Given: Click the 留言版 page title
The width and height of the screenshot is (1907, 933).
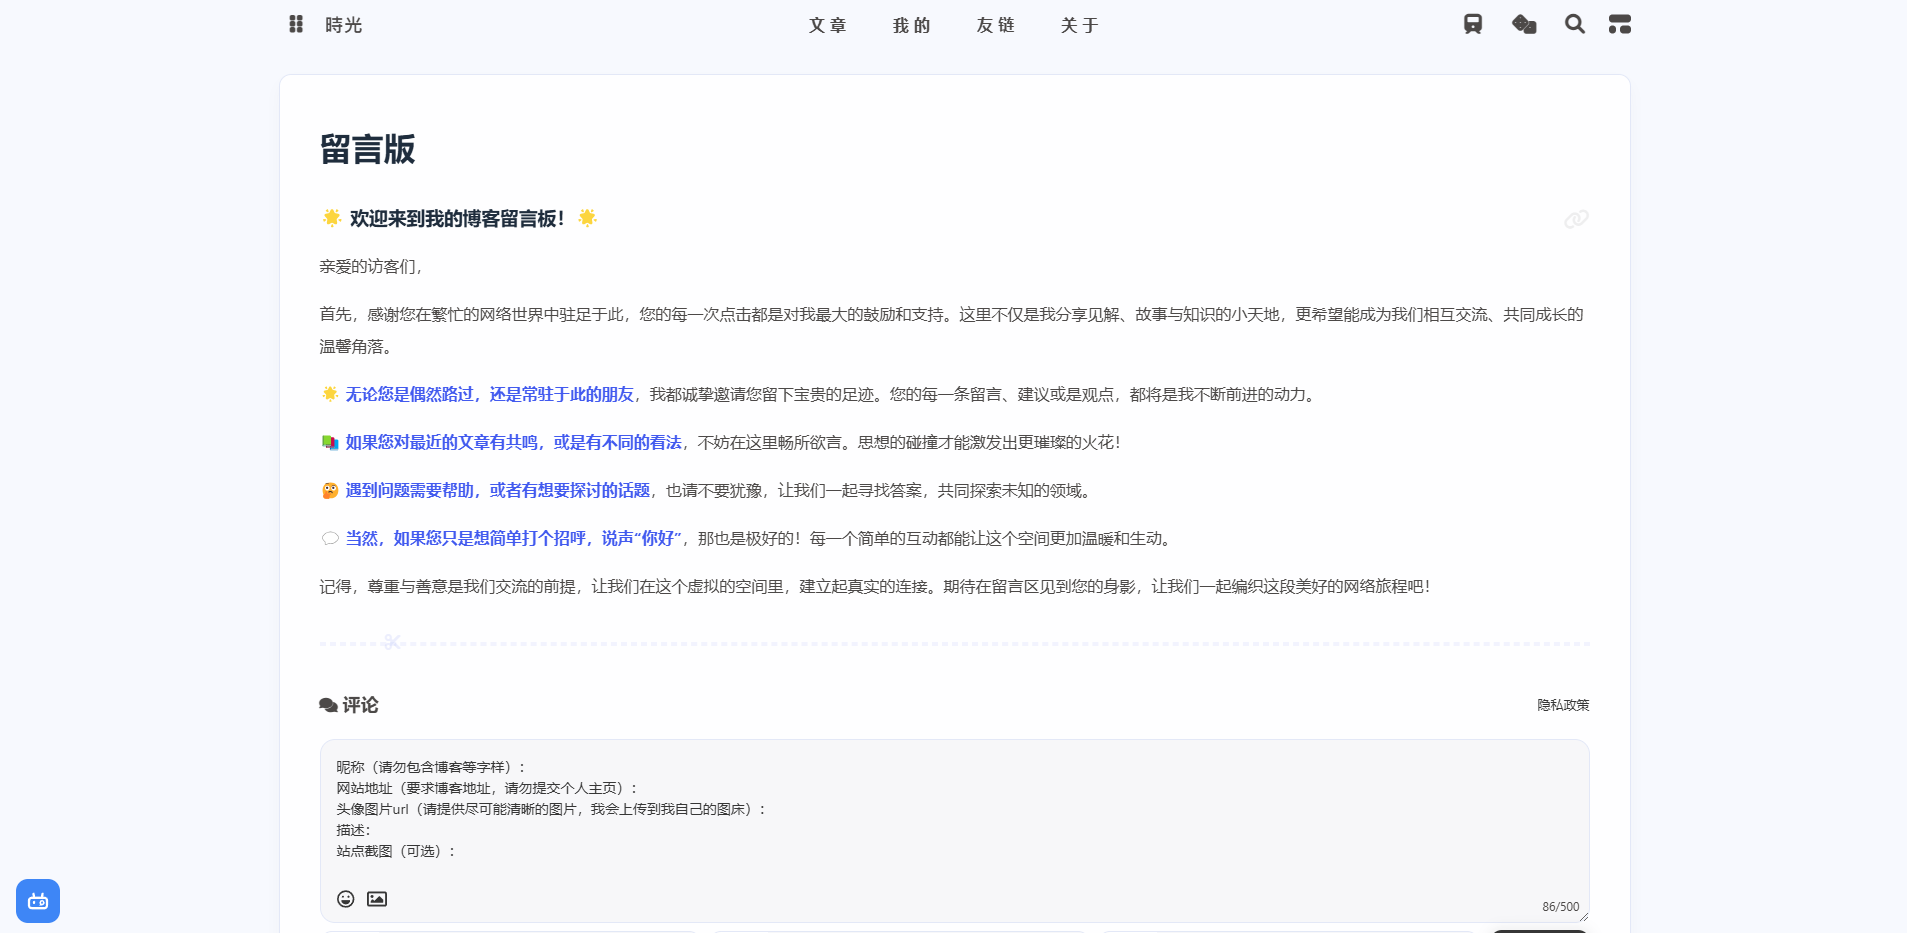Looking at the screenshot, I should pos(367,149).
